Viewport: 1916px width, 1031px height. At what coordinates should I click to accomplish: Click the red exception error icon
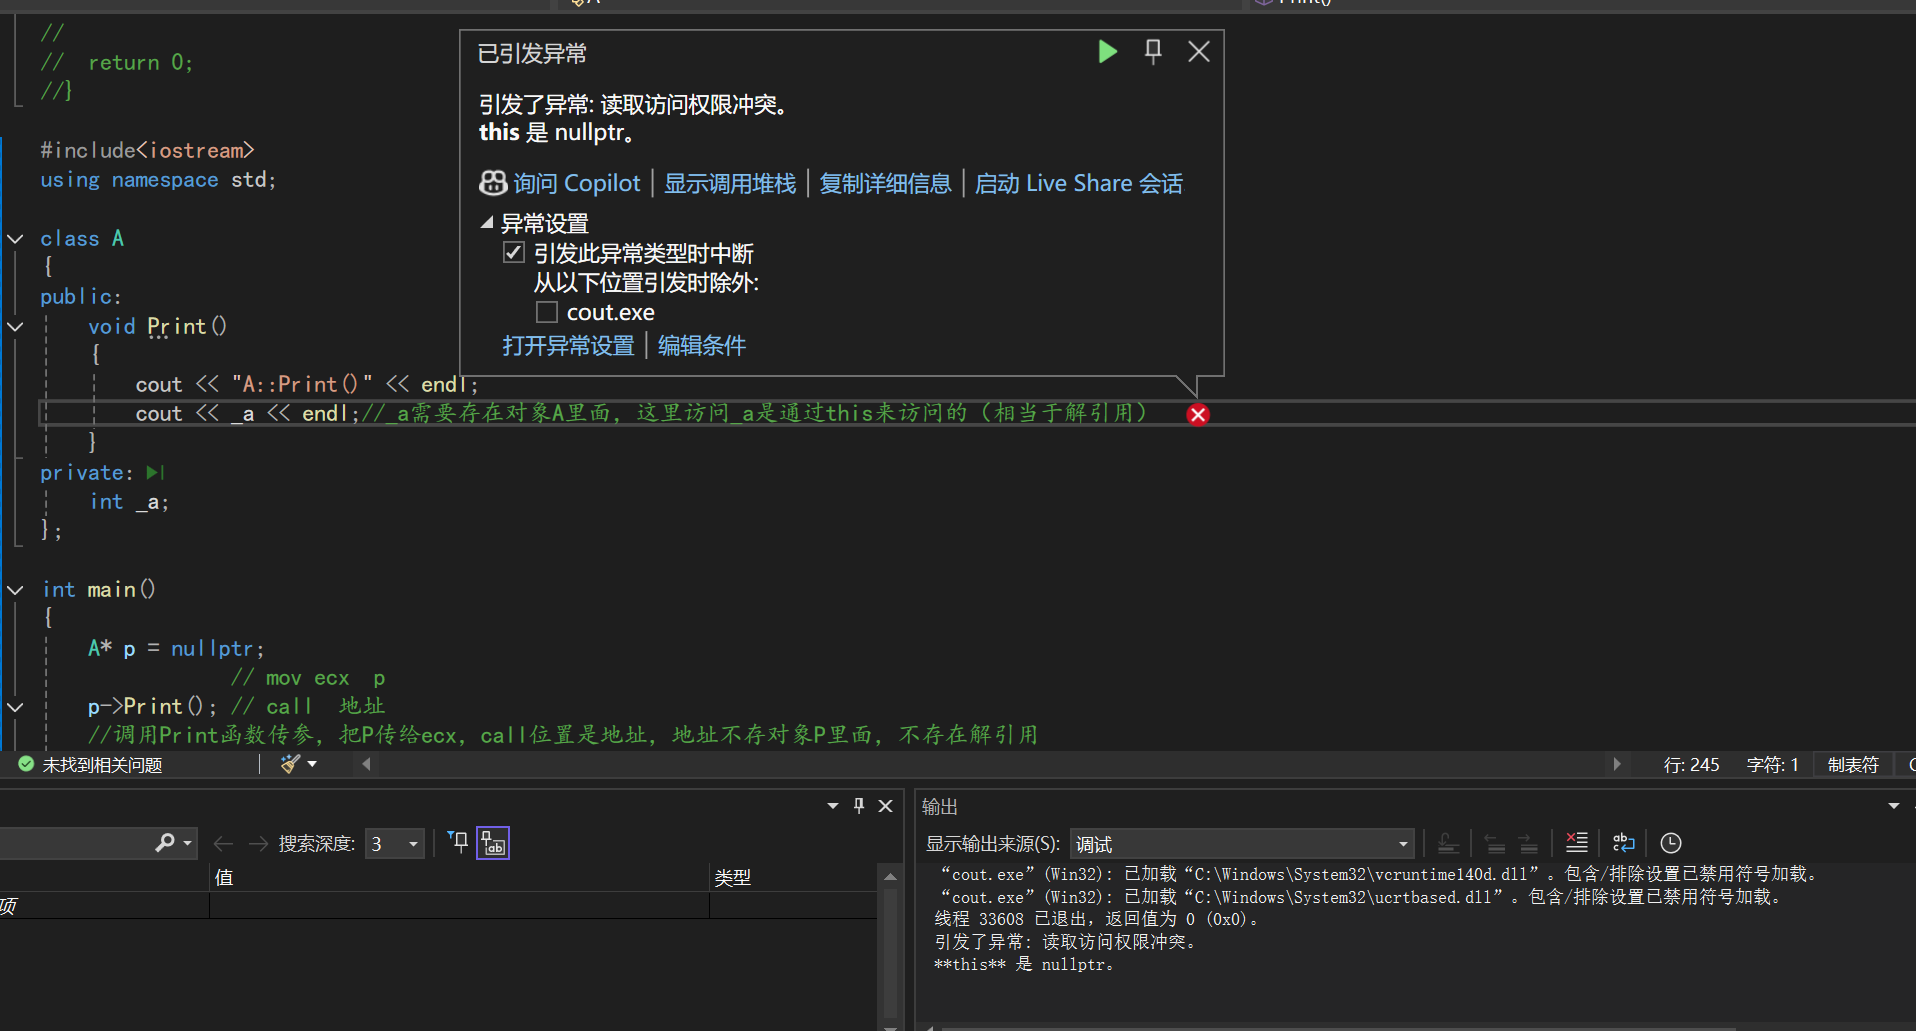(x=1198, y=414)
